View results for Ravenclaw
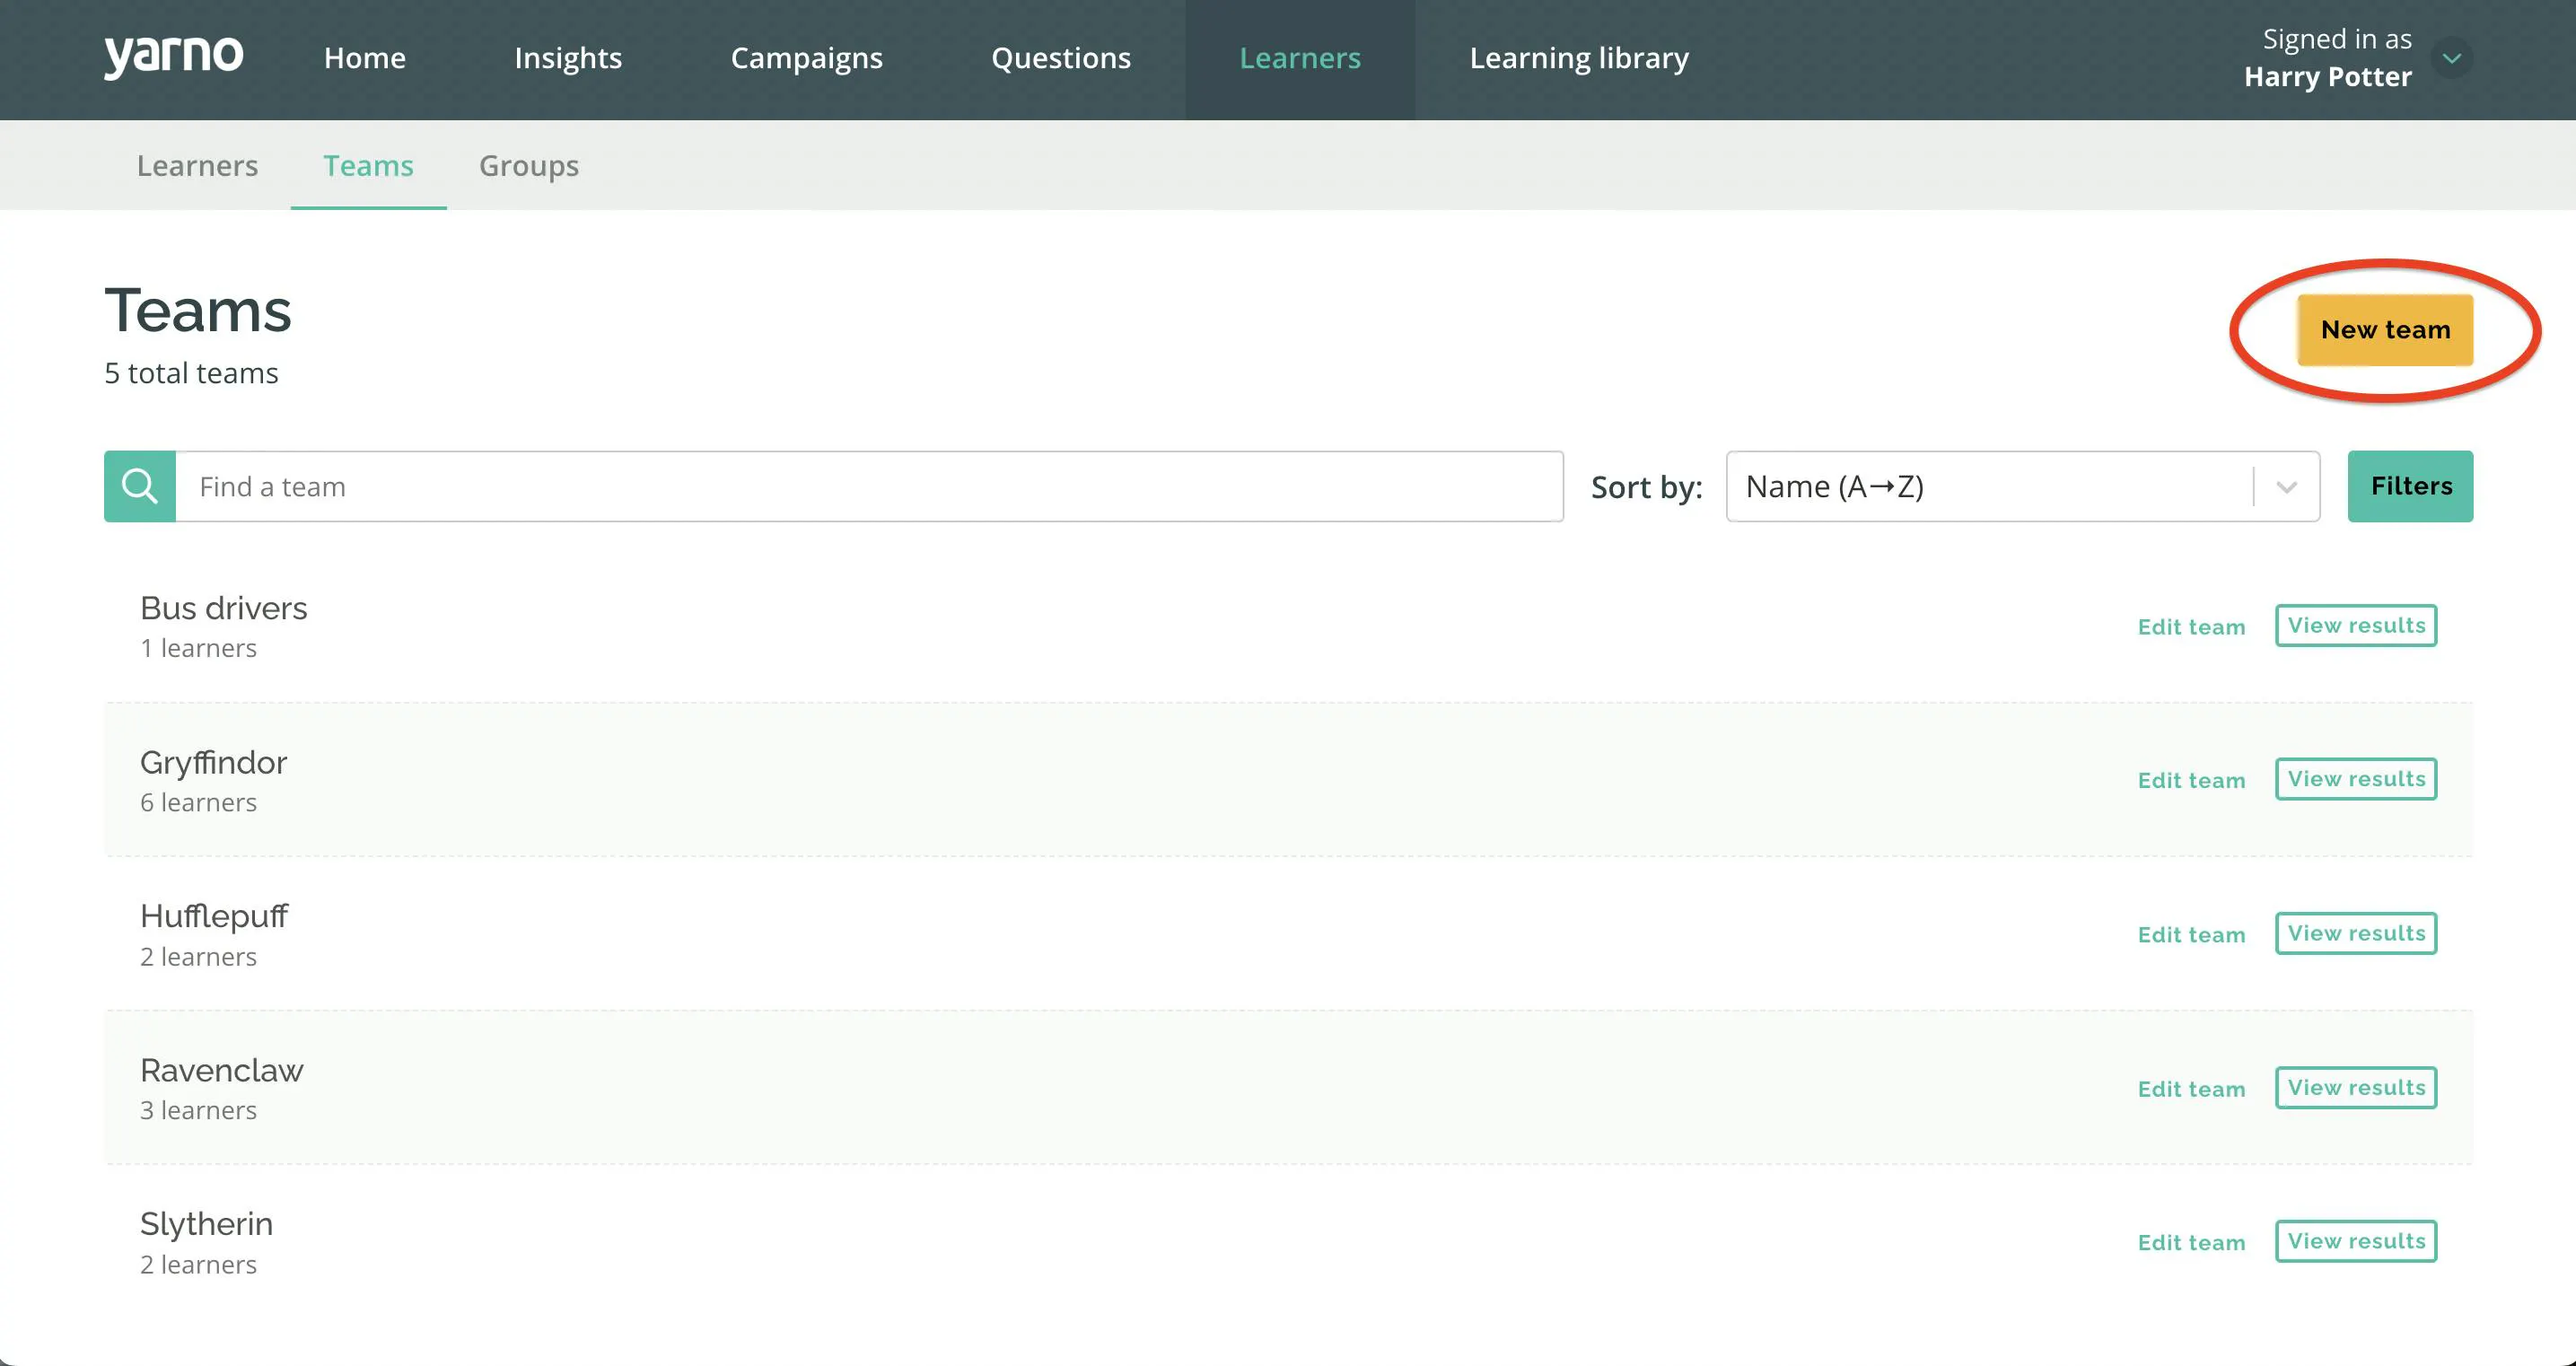Screen dimensions: 2576x1366 [x=2356, y=1087]
